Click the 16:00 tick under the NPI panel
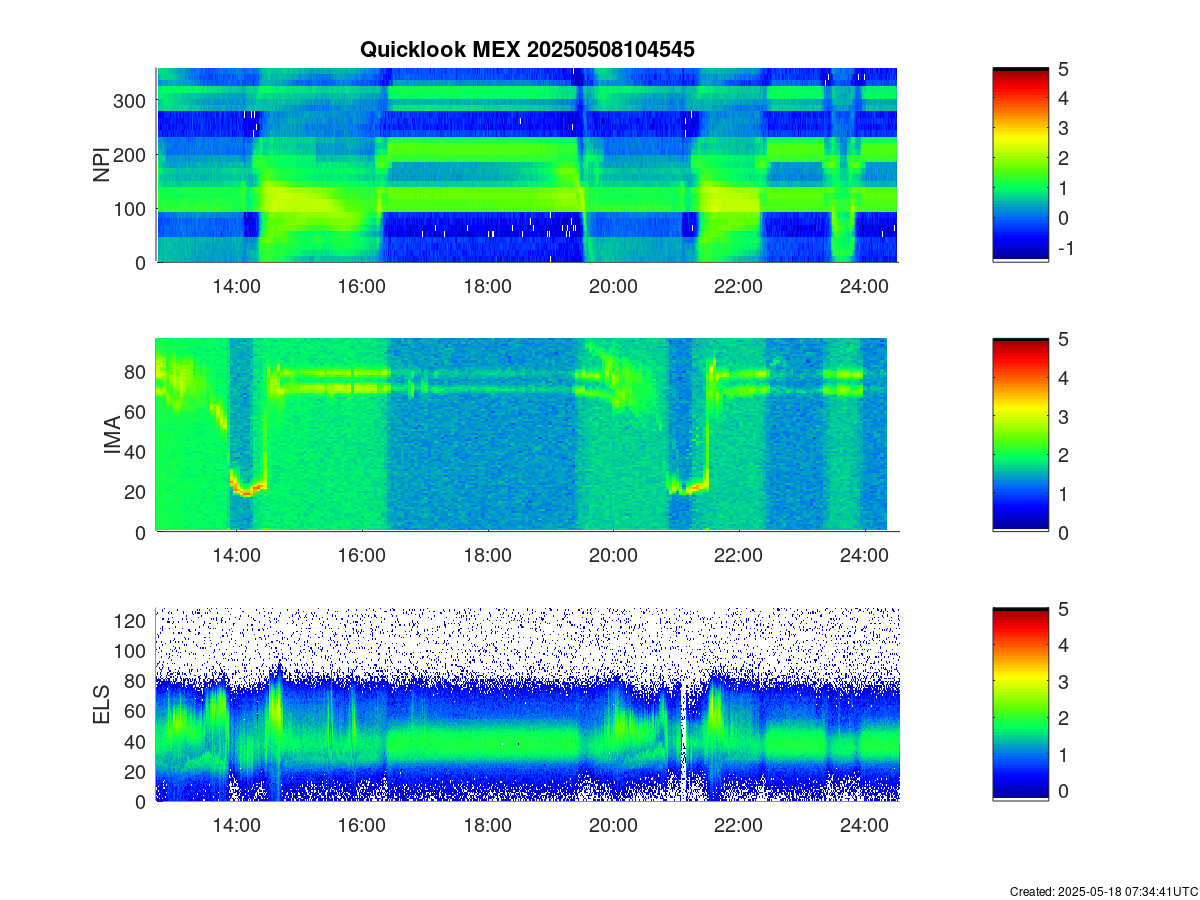 [x=362, y=286]
